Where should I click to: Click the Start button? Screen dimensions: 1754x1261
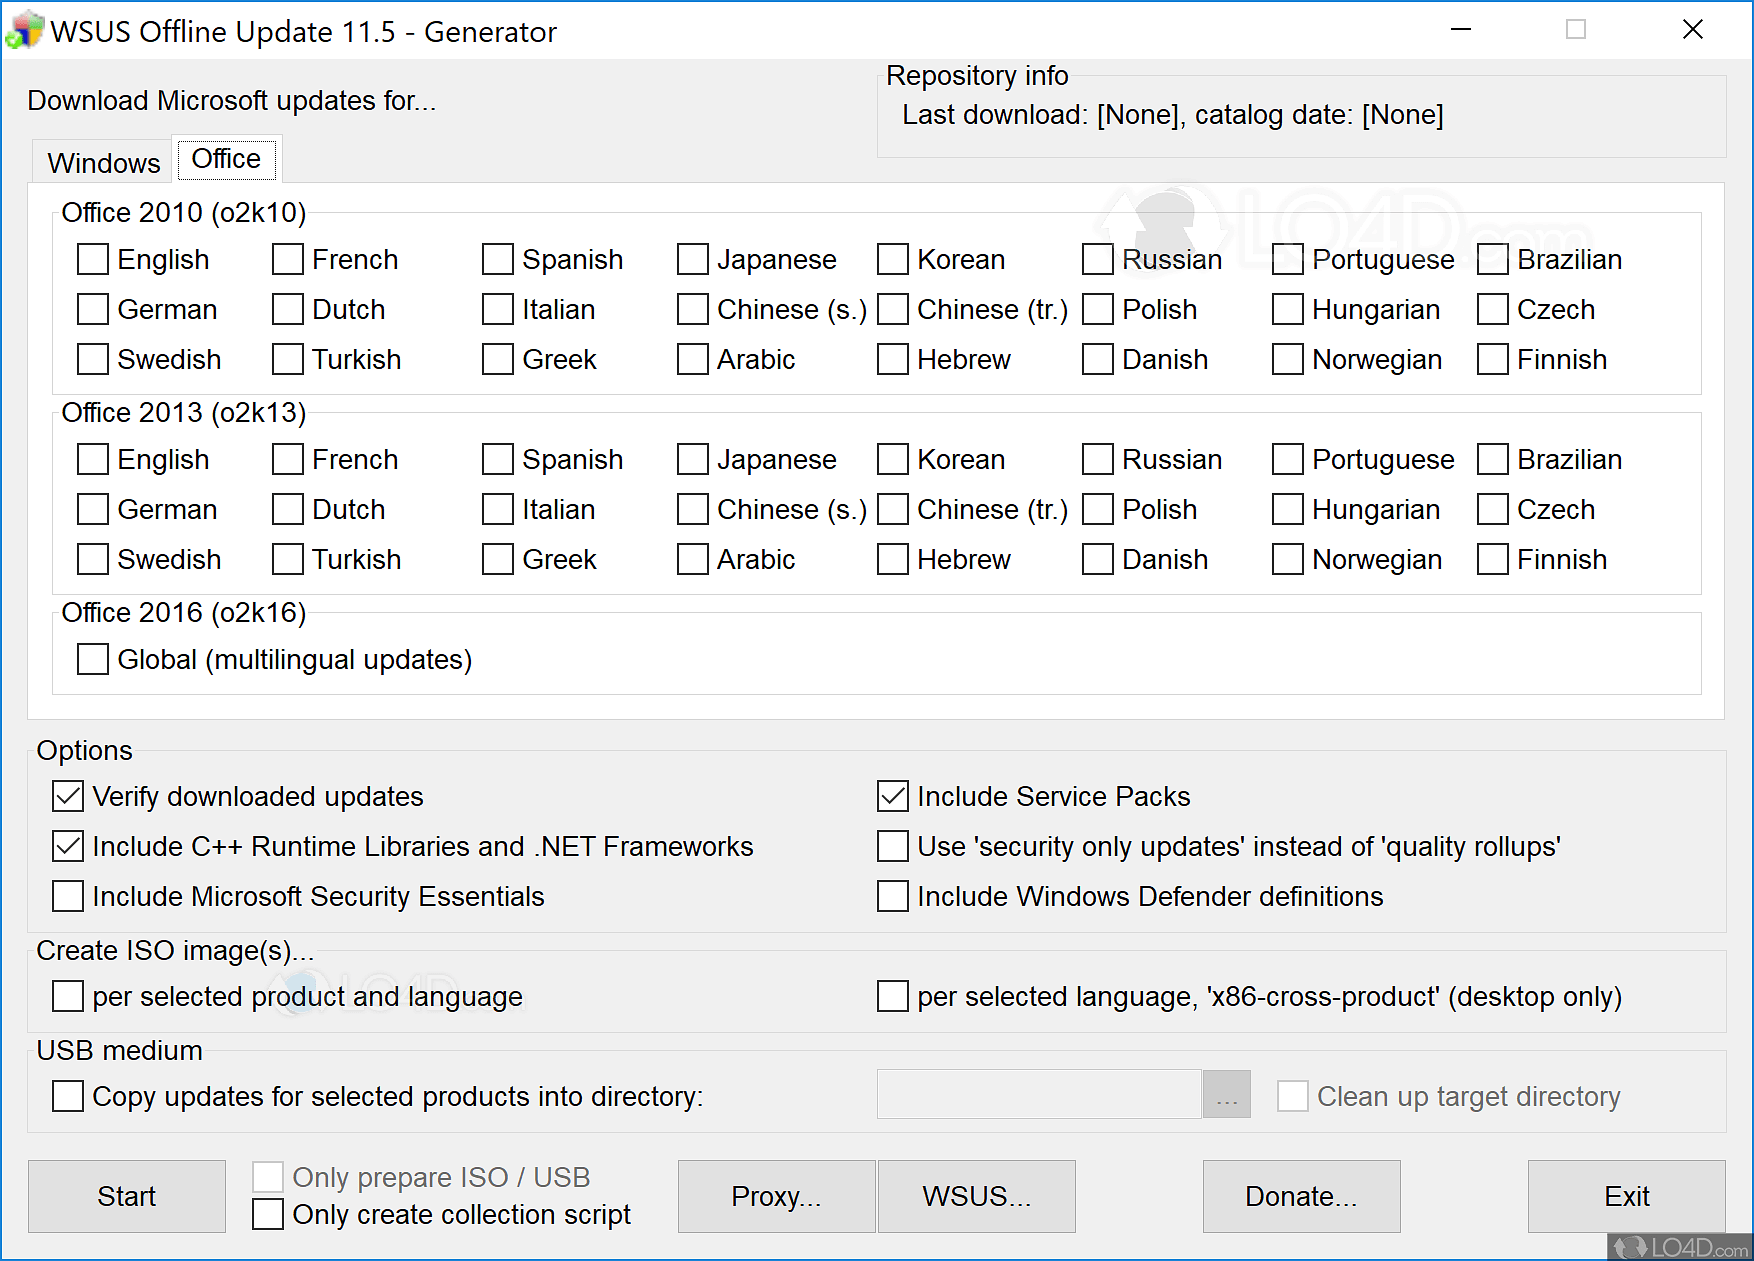(126, 1196)
